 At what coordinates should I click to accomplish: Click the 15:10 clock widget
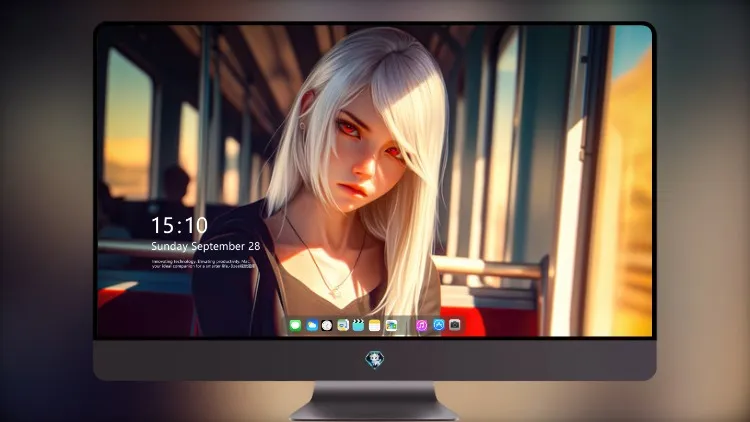(x=179, y=225)
